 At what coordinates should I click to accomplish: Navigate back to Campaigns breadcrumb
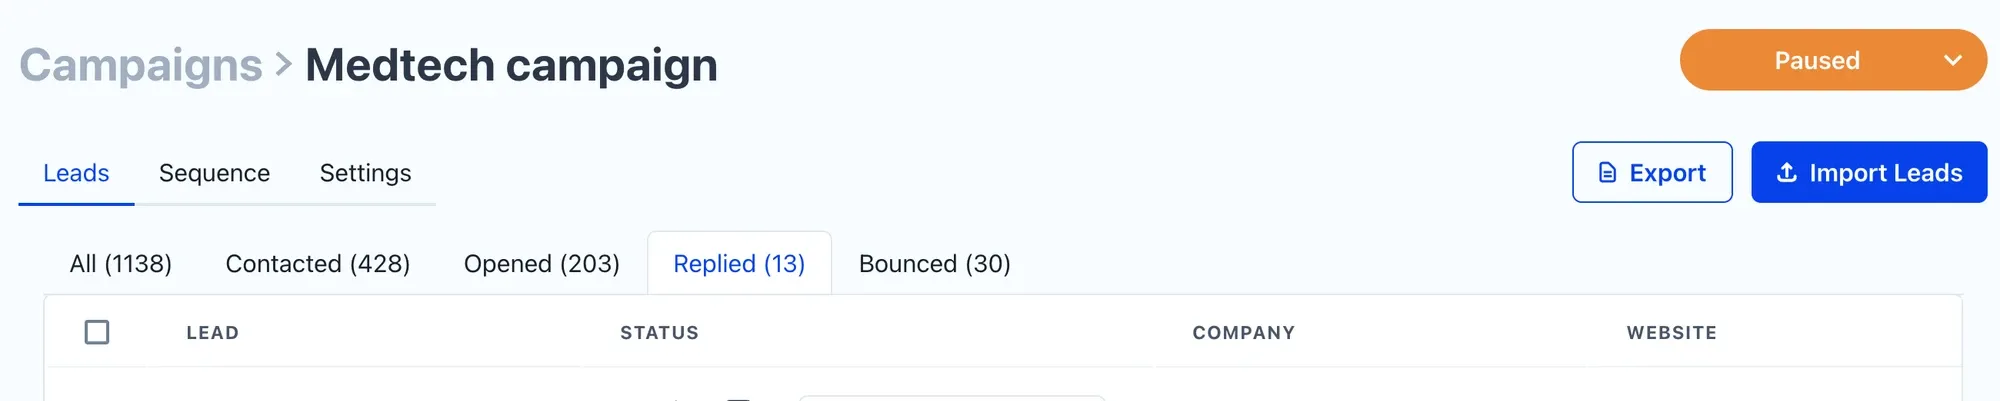pyautogui.click(x=141, y=65)
